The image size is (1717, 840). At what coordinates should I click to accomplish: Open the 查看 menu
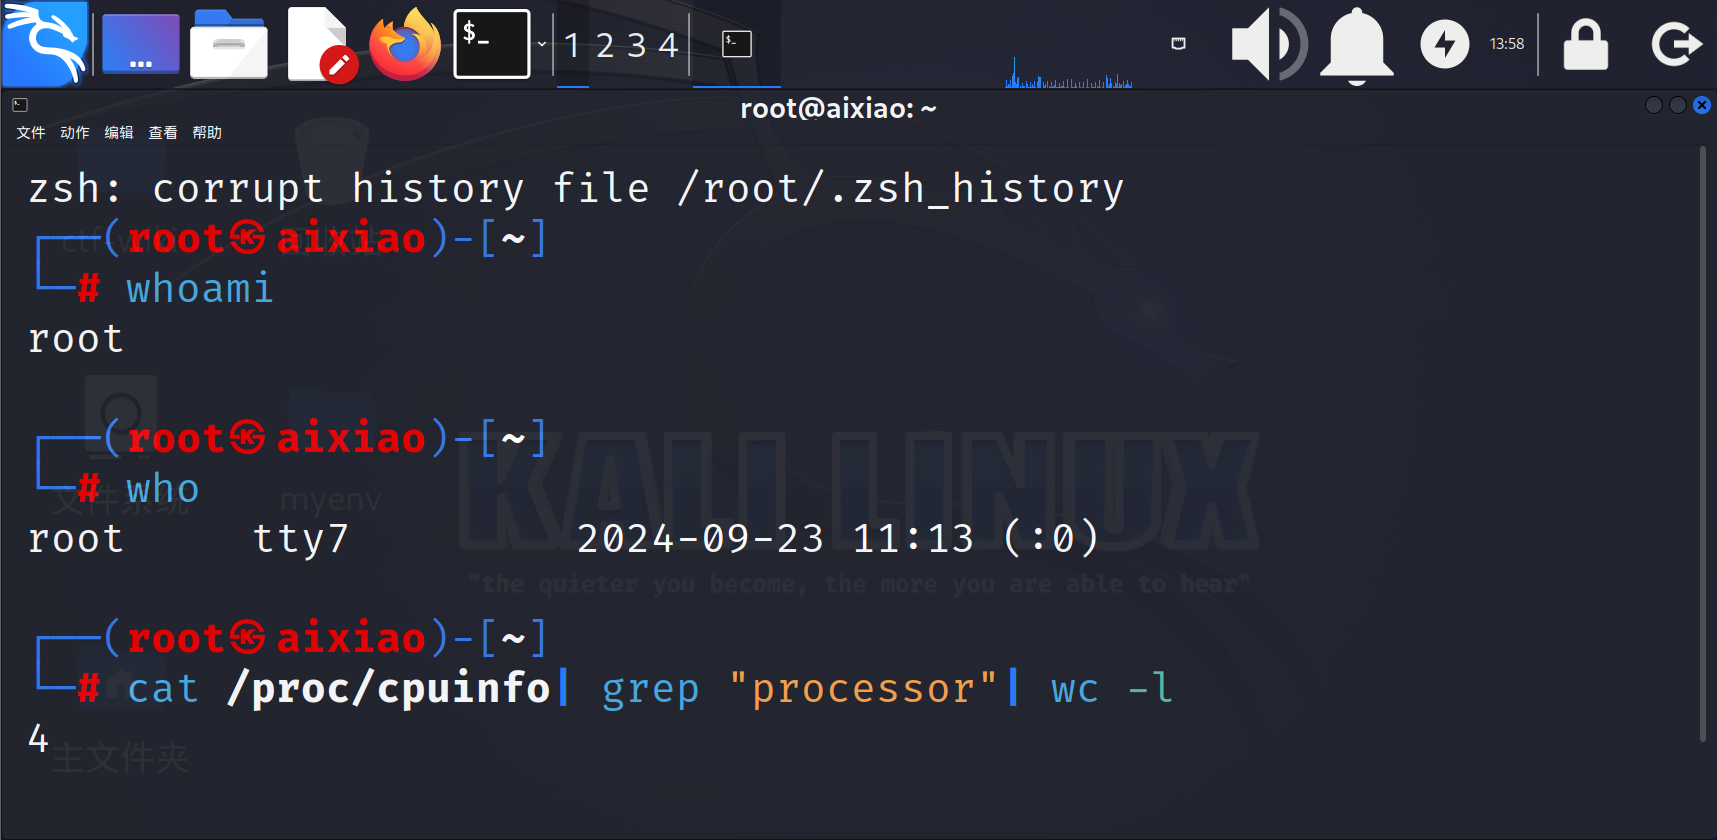(163, 132)
